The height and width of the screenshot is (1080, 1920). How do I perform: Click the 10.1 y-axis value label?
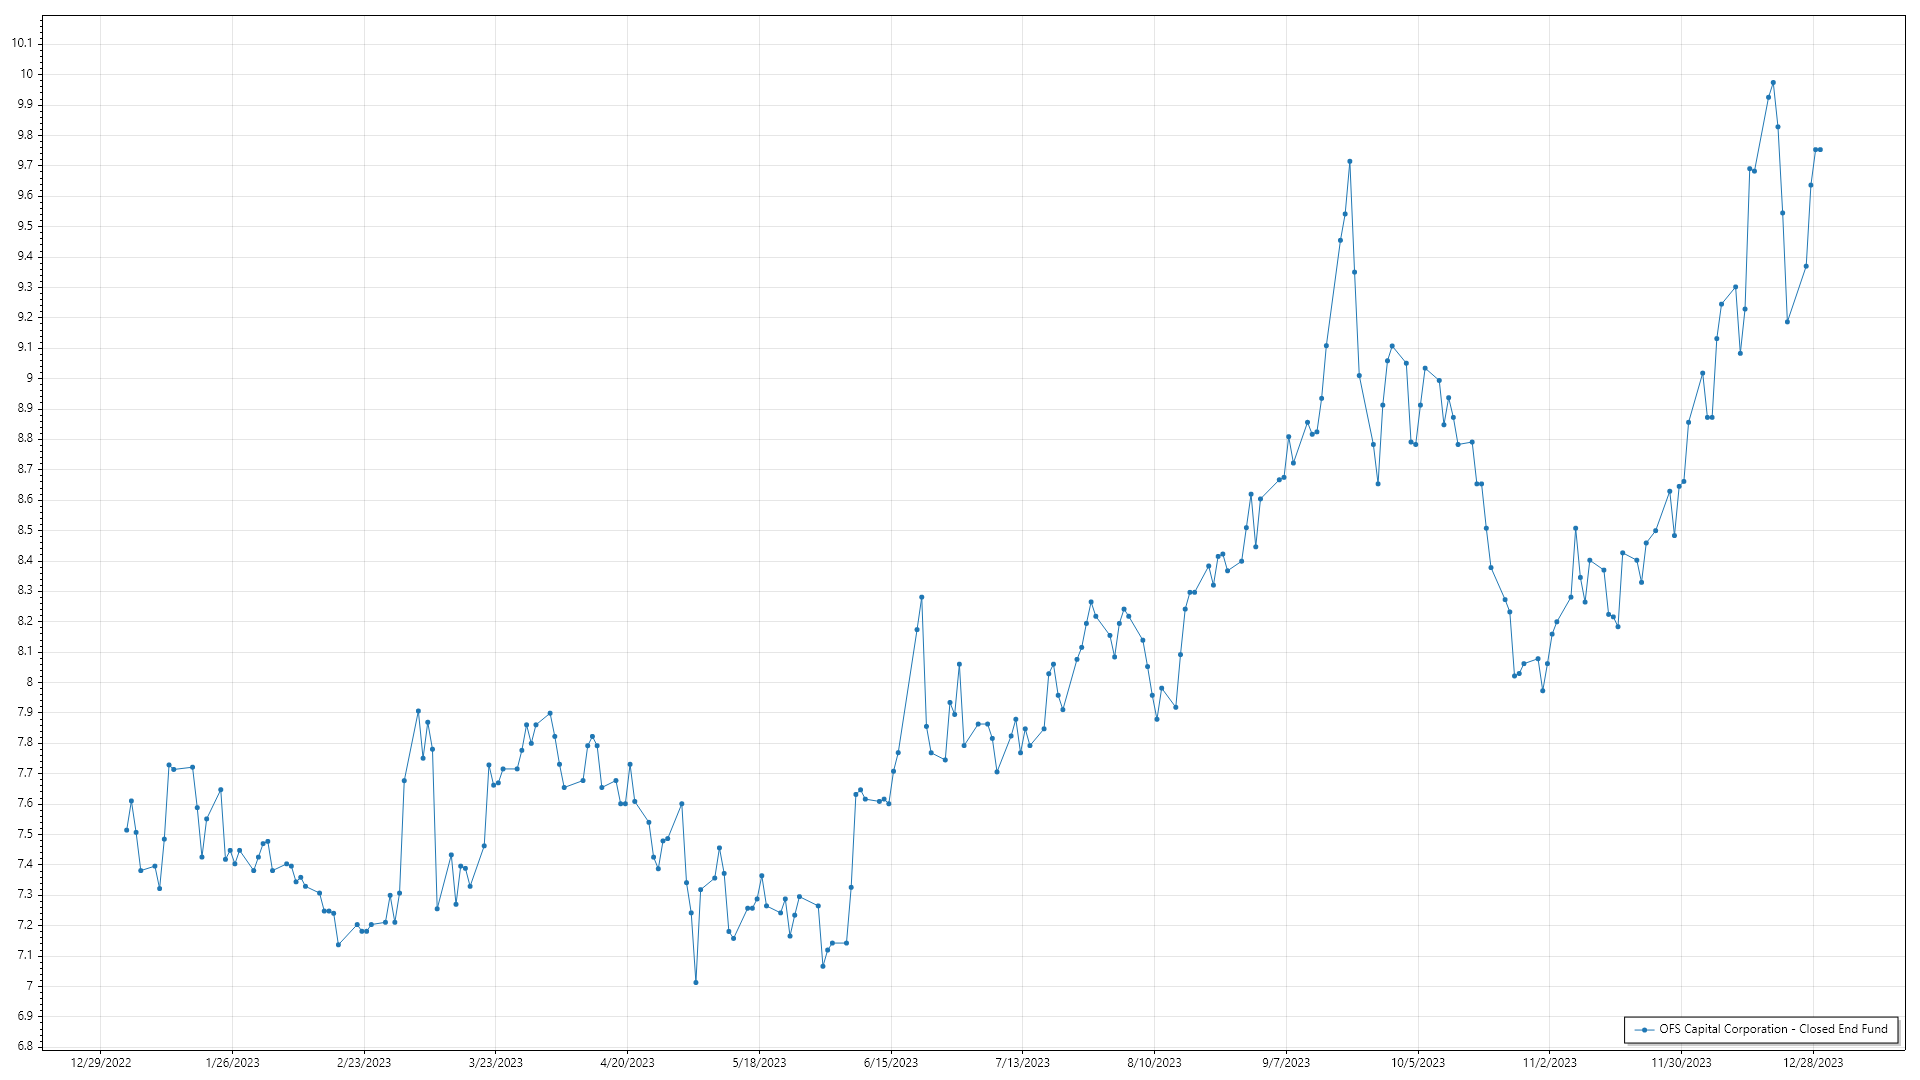point(22,43)
